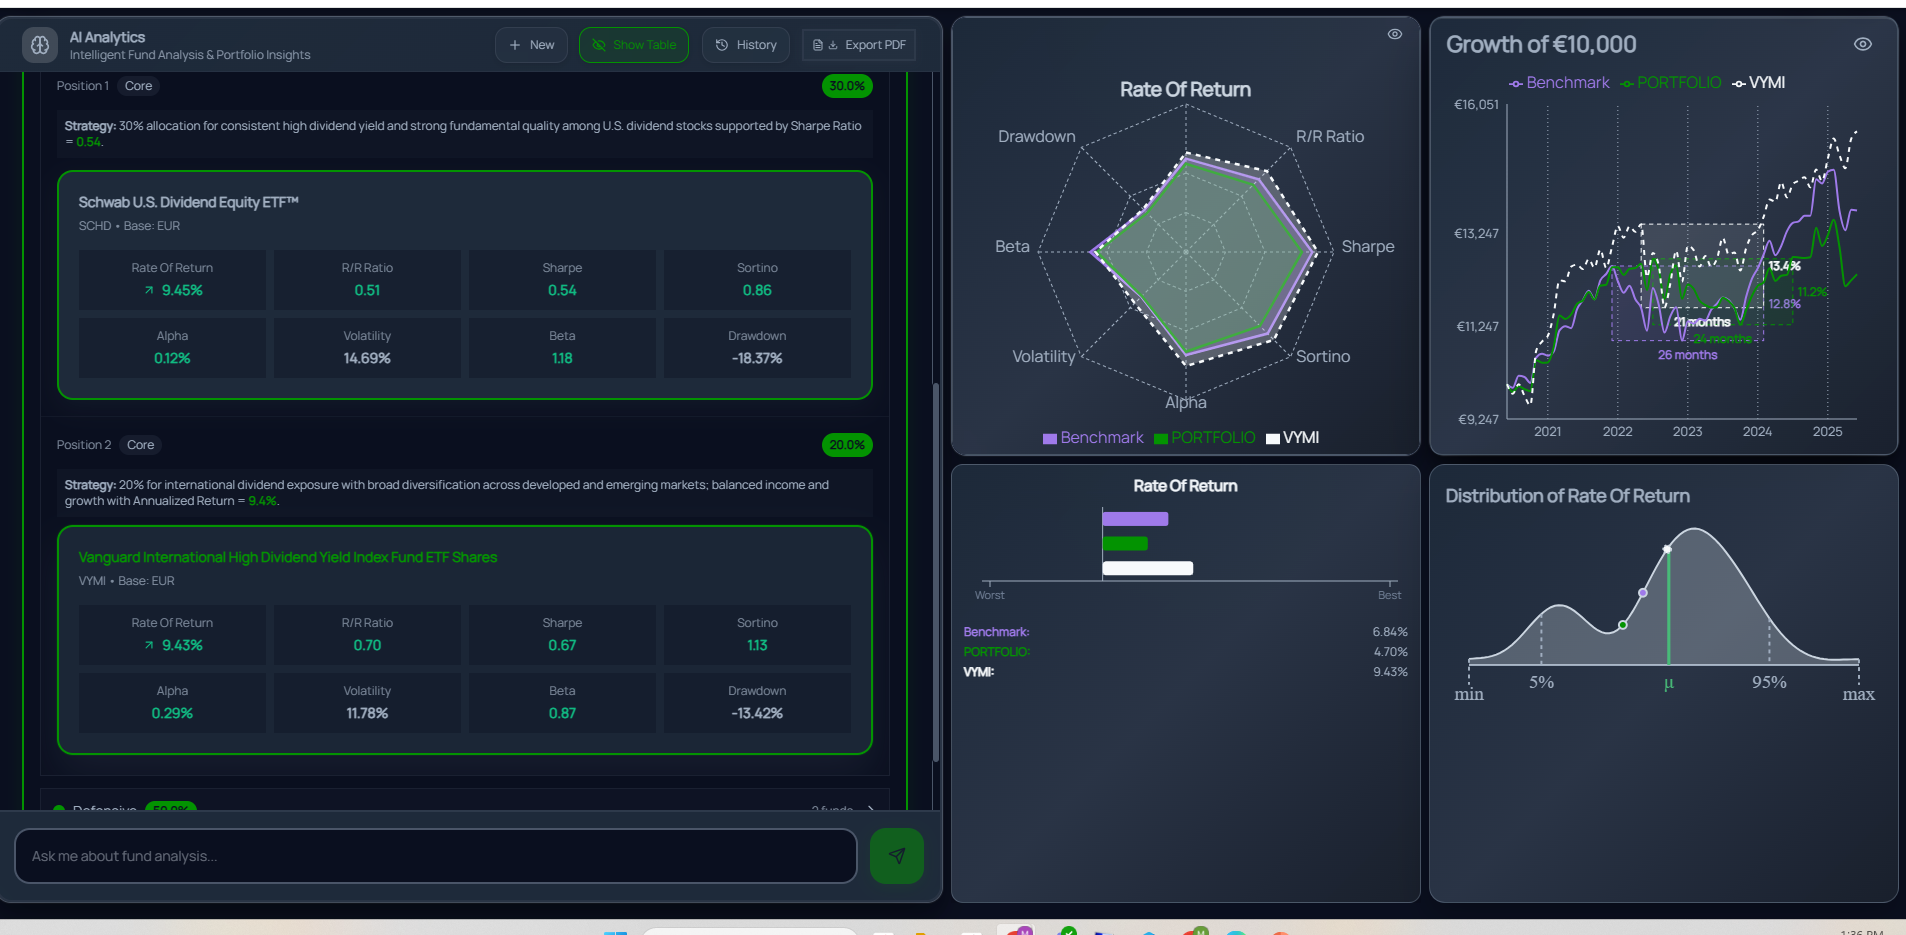Image resolution: width=1906 pixels, height=935 pixels.
Task: Click the €16,051 label on Growth chart axis
Action: click(1476, 105)
